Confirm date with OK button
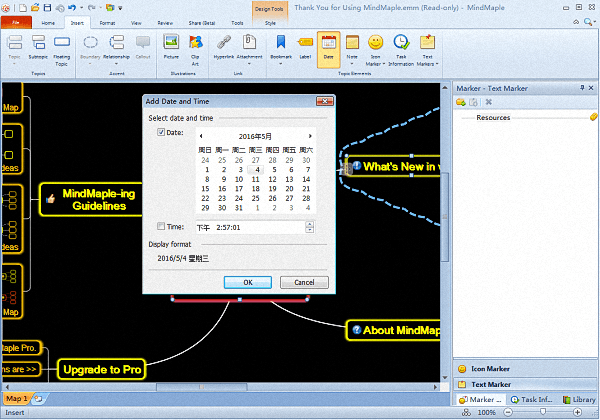Viewport: 600px width, 420px height. point(248,282)
